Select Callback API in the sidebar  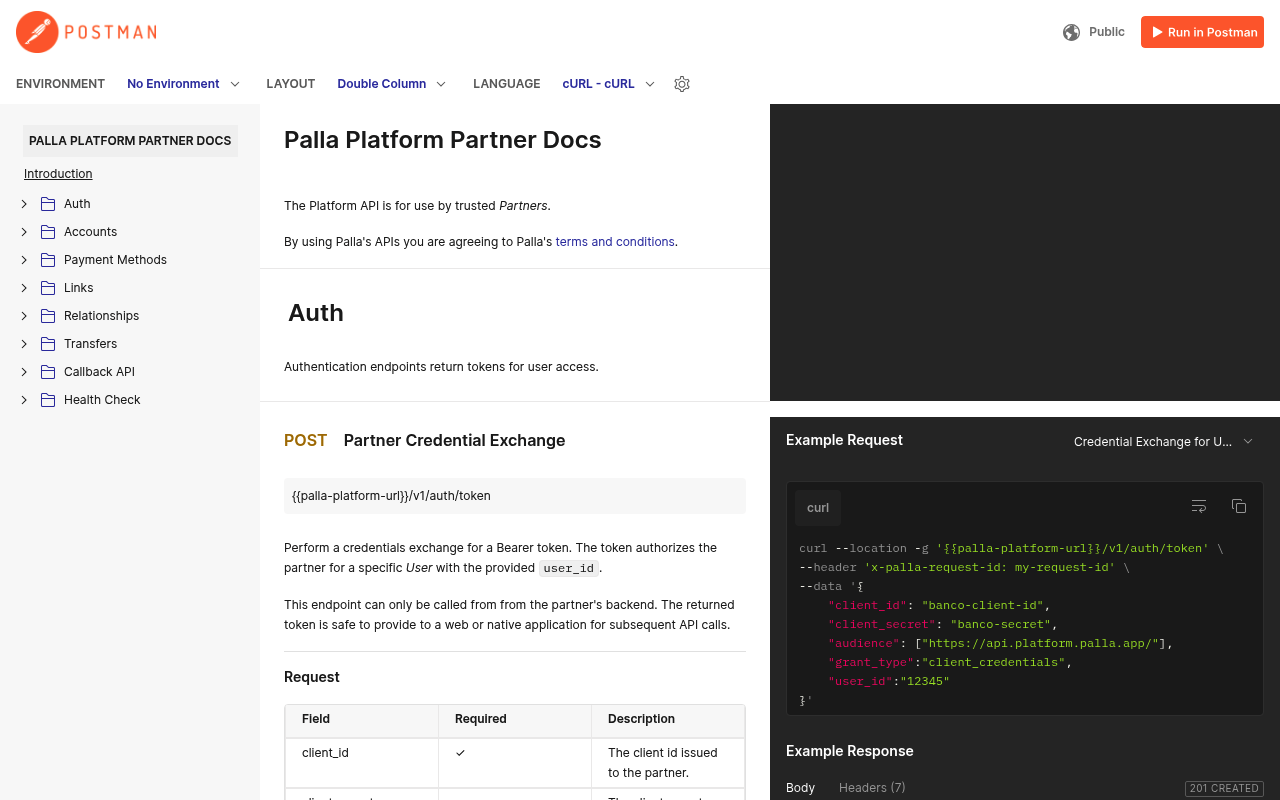point(99,372)
